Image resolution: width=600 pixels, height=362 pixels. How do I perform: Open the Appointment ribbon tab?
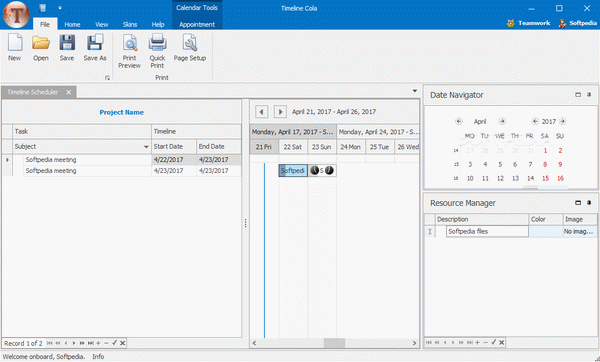pos(197,24)
